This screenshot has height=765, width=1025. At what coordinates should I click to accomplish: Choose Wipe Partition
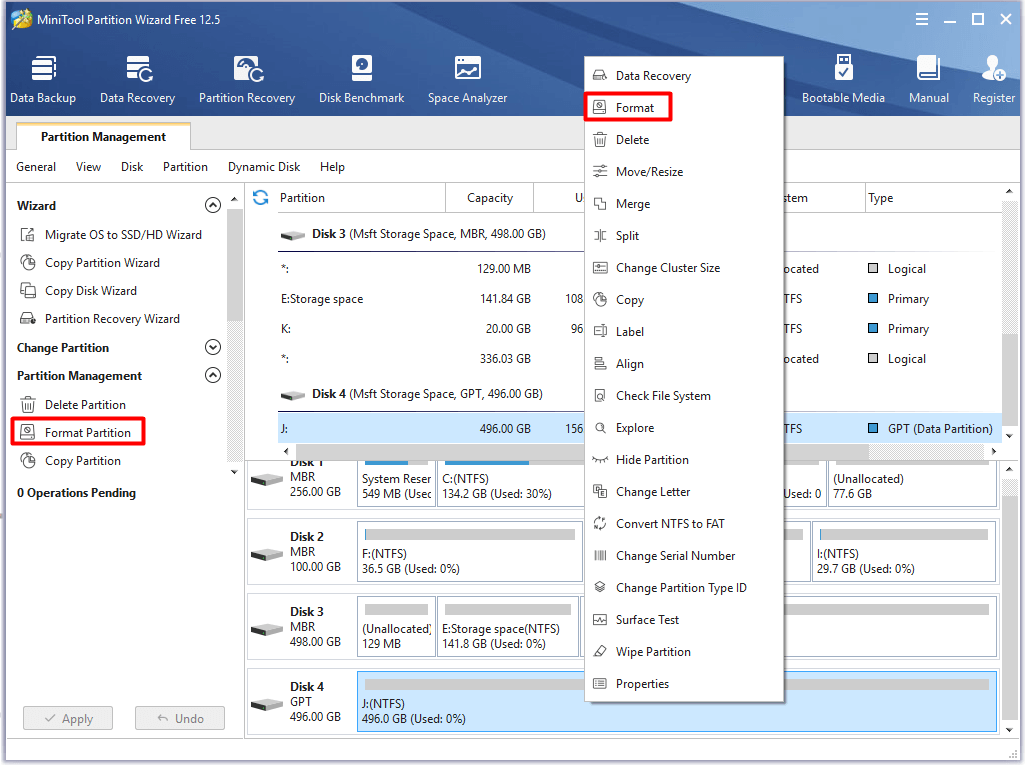coord(684,653)
